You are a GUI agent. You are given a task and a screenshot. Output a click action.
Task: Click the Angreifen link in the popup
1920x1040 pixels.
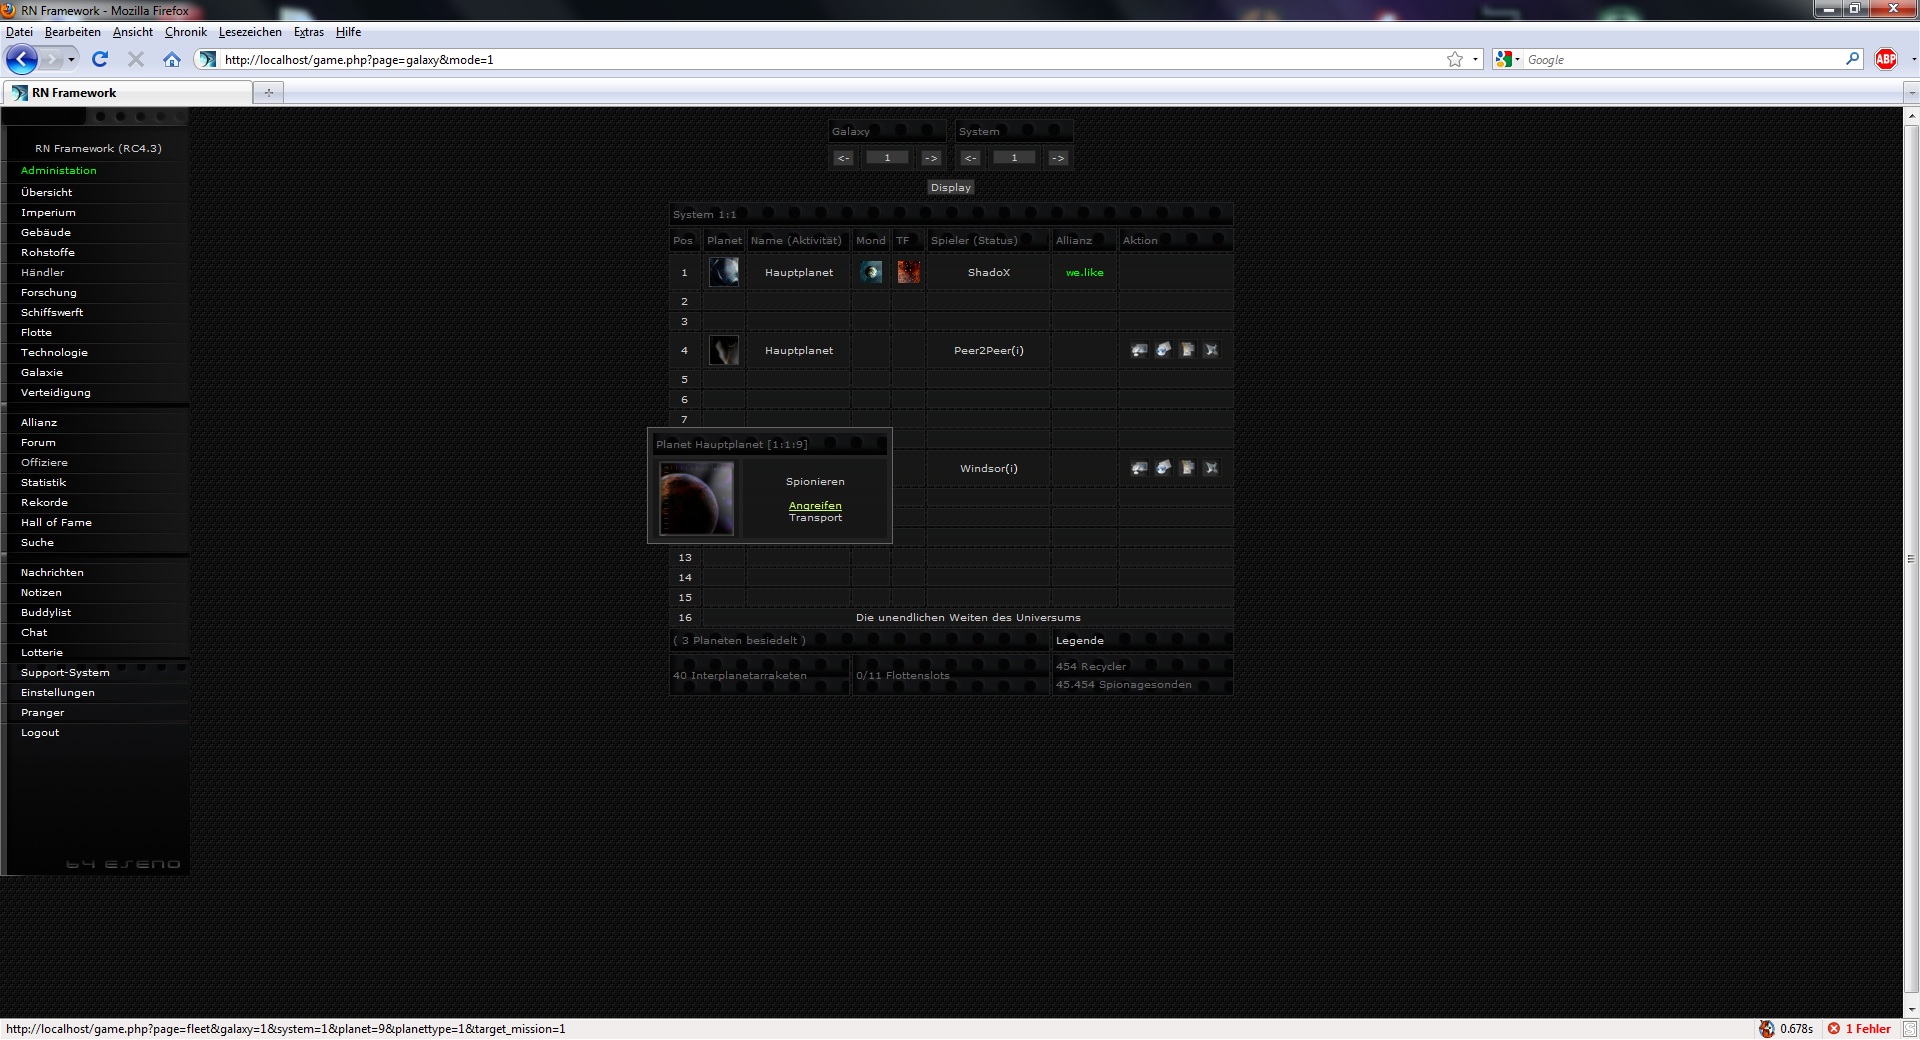[x=815, y=506]
